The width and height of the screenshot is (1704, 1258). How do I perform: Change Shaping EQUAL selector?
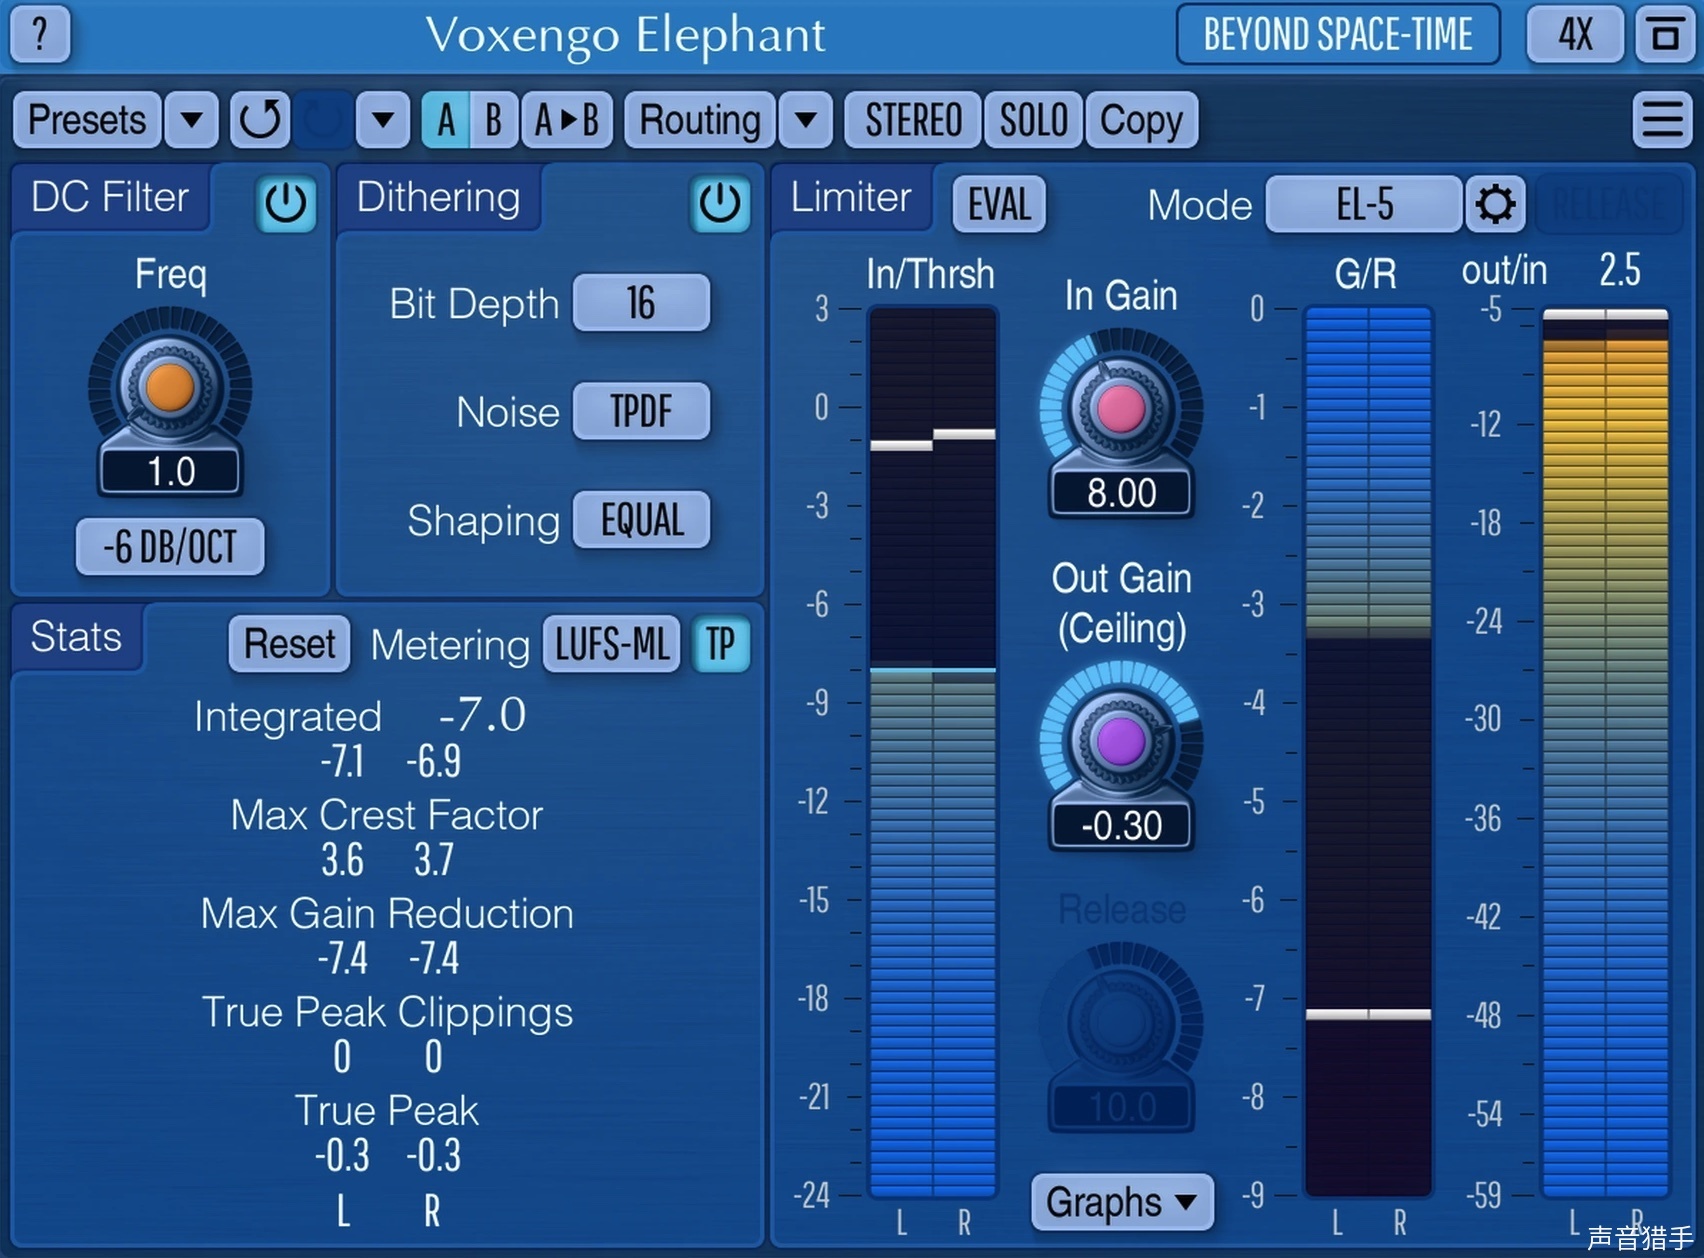(x=641, y=520)
